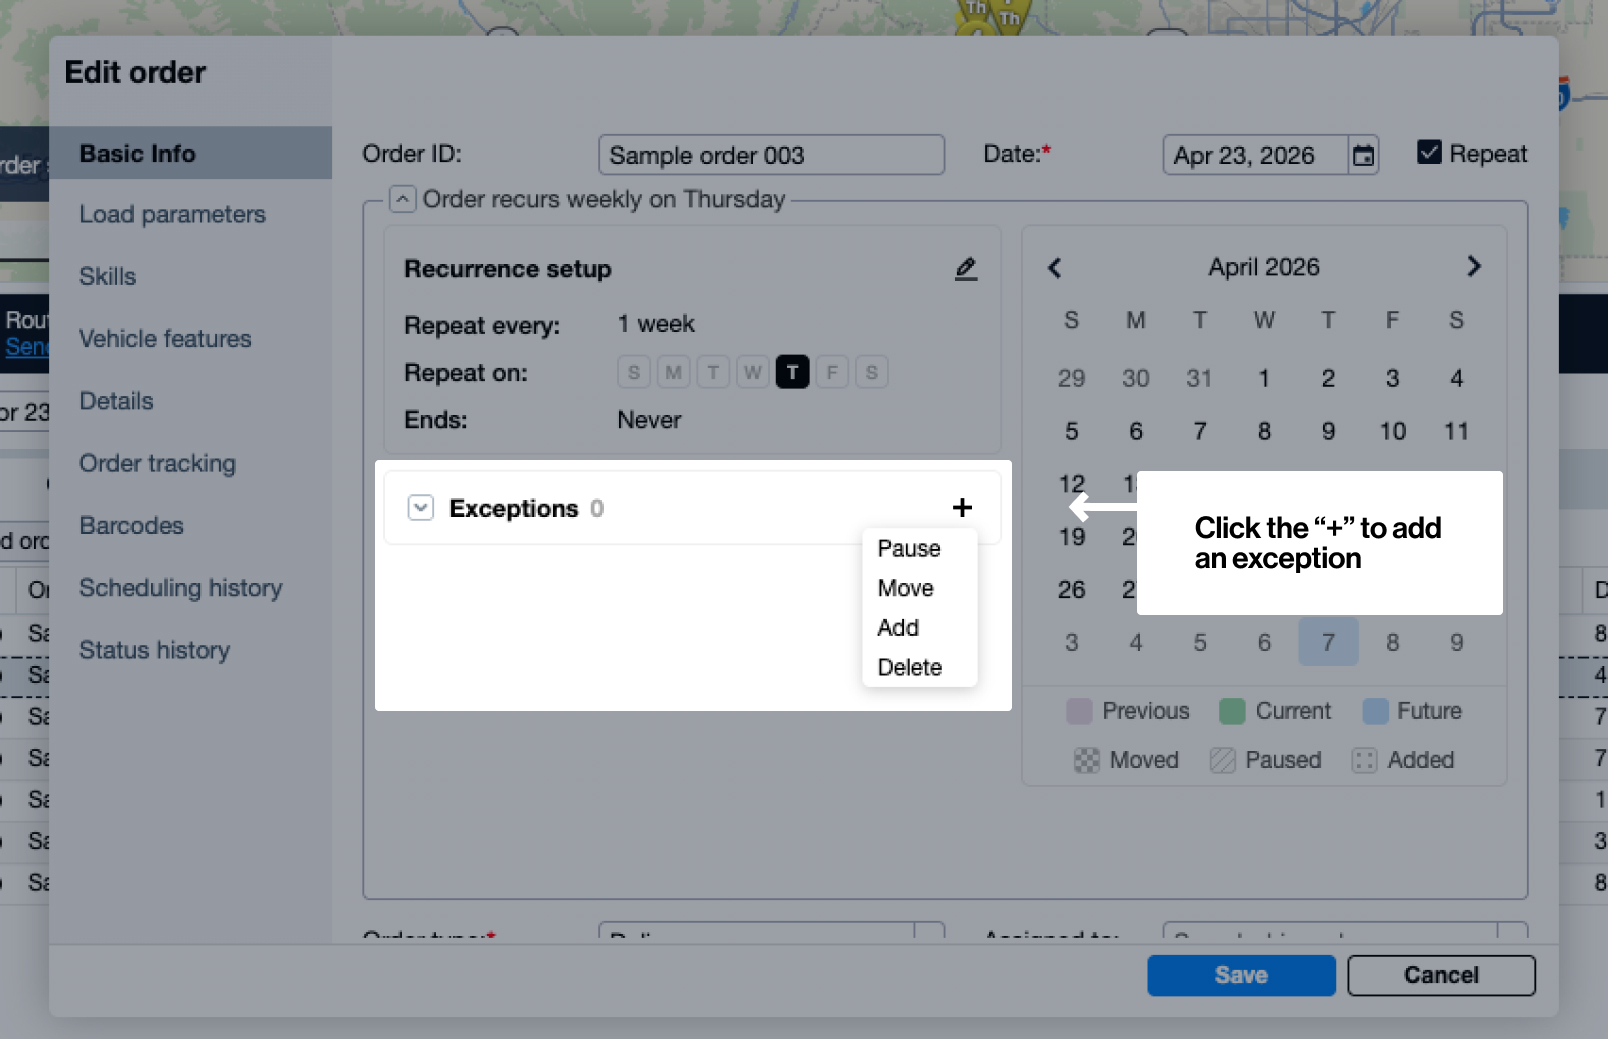Choose Delete from the exception menu
Image resolution: width=1608 pixels, height=1039 pixels.
coord(910,667)
